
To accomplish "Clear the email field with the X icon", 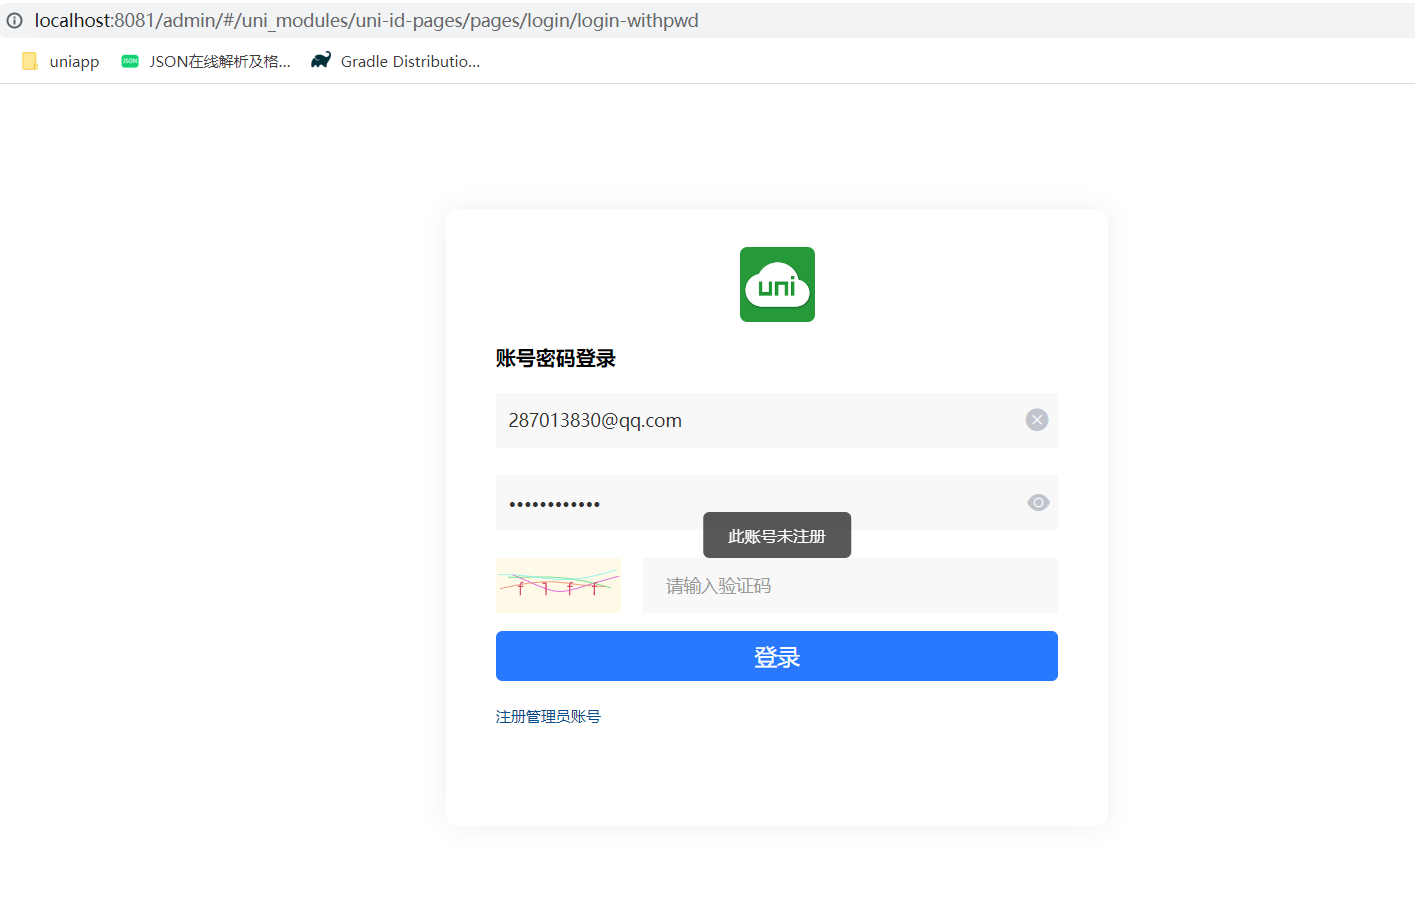I will (x=1037, y=420).
